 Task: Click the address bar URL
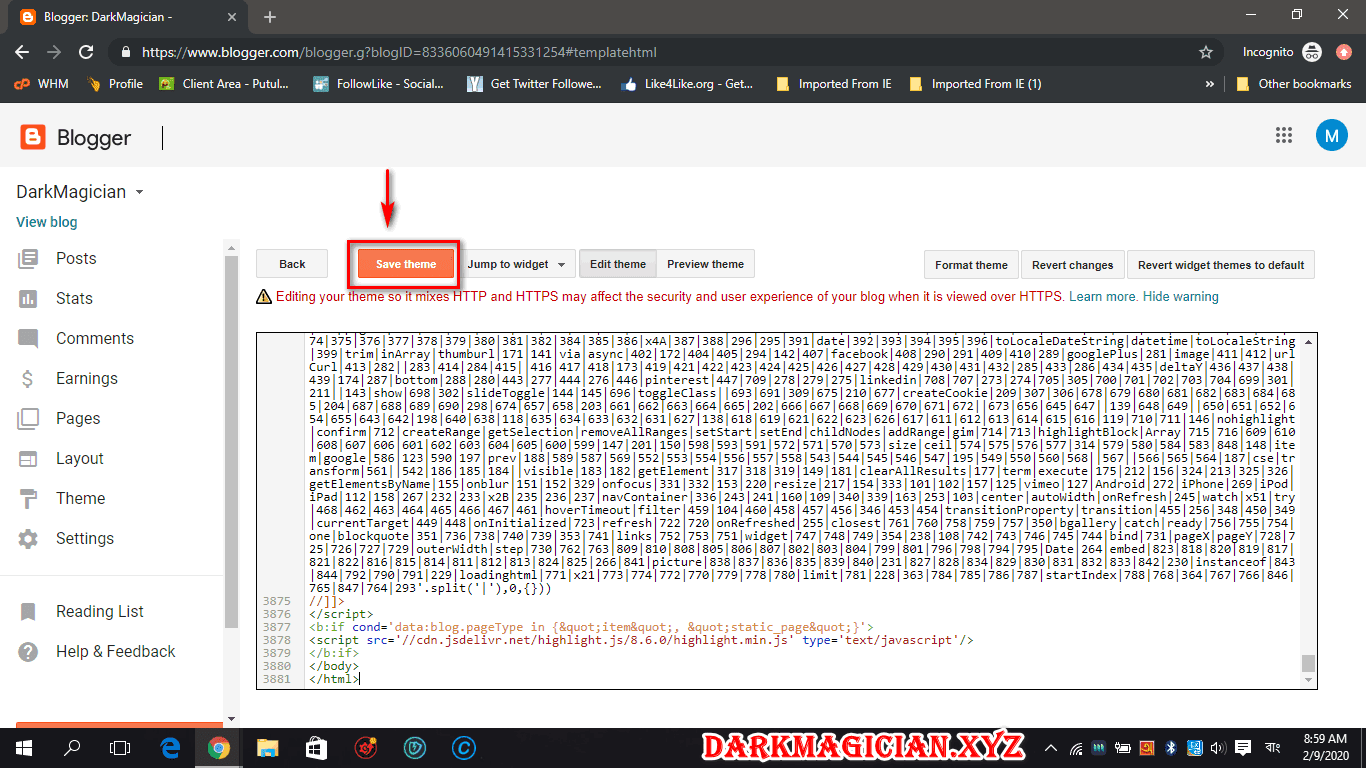coord(399,52)
